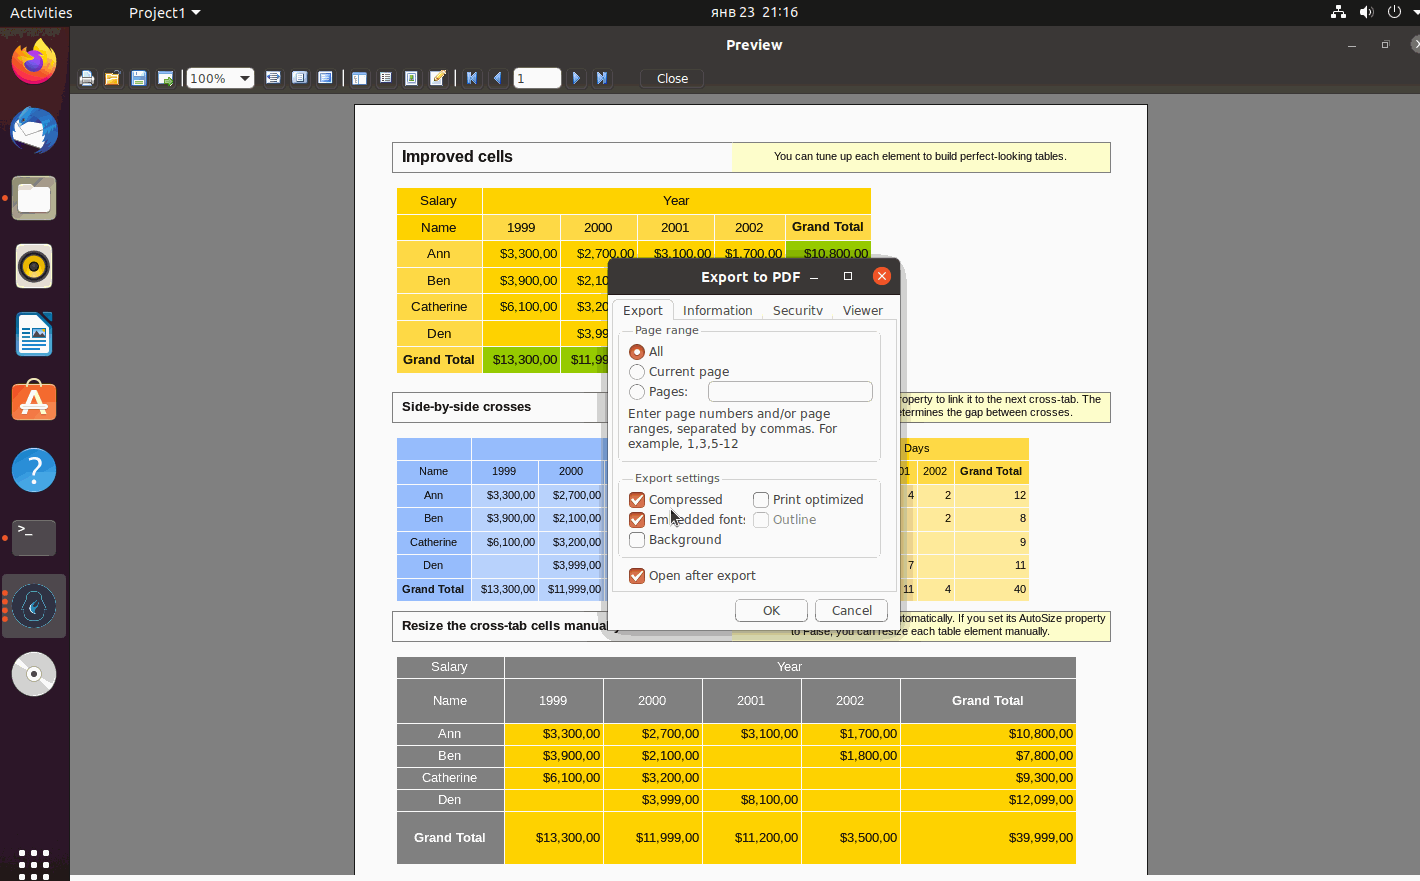Switch to the Information tab

point(717,310)
